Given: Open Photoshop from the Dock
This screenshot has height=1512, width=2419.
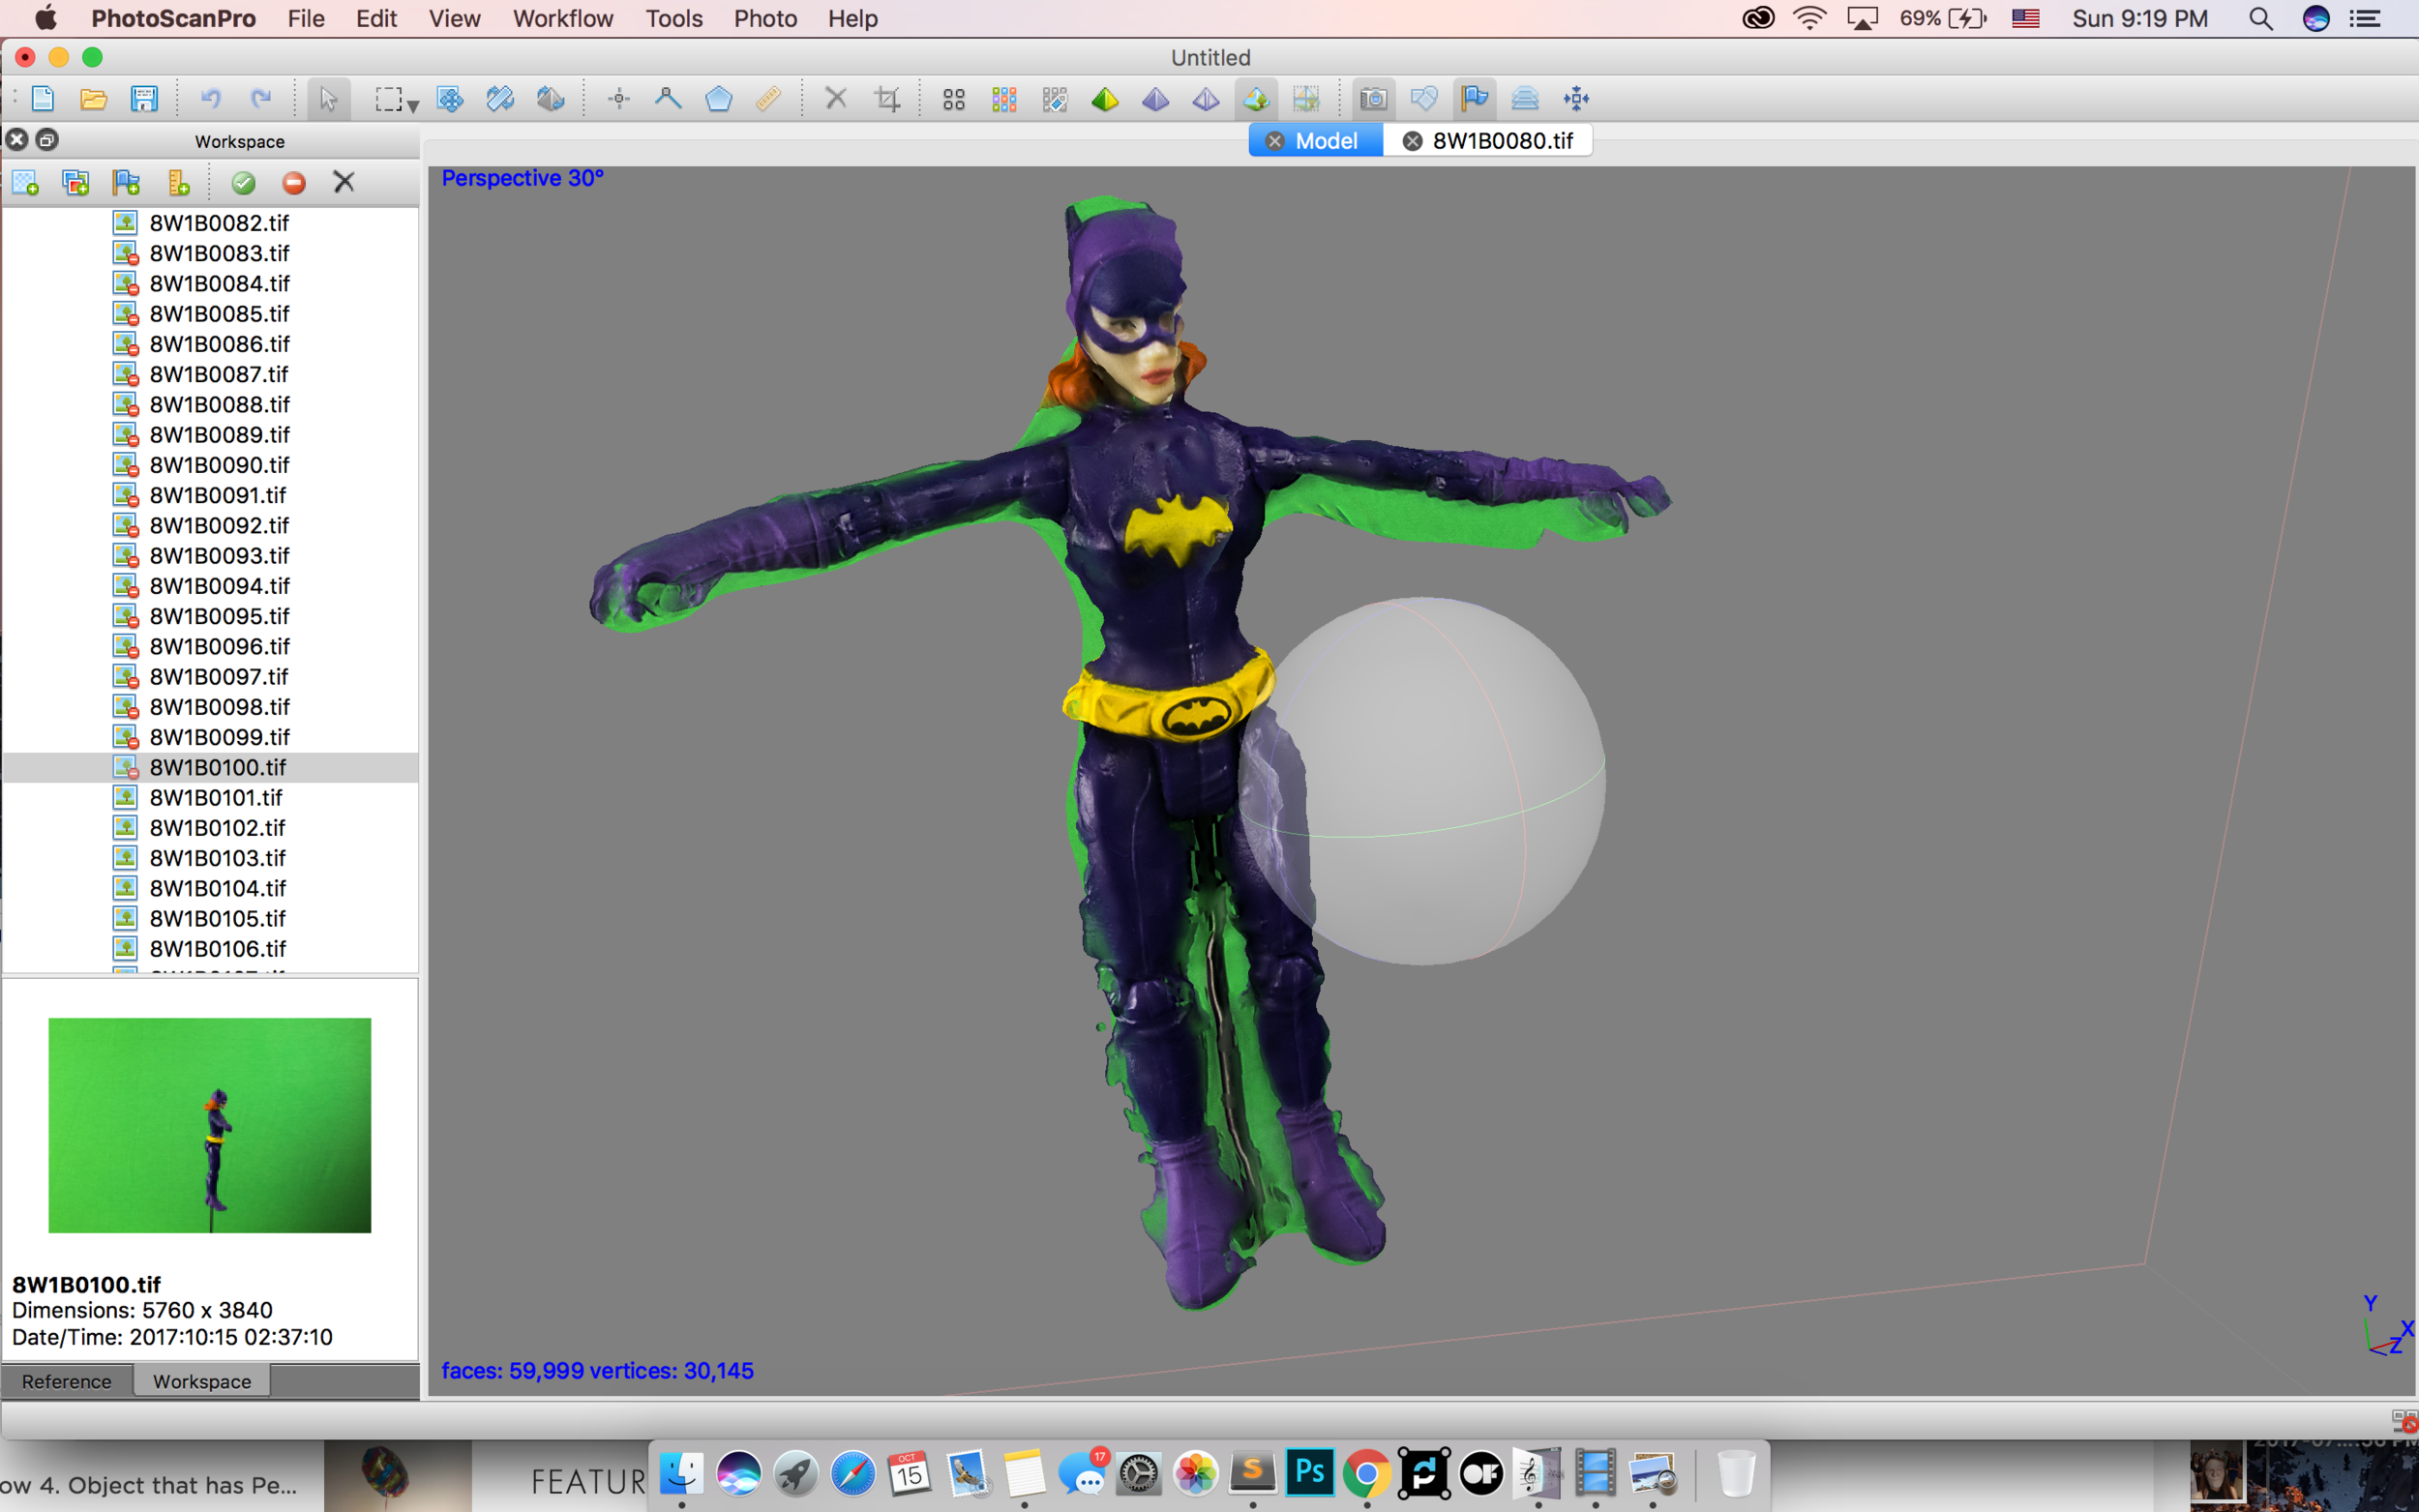Looking at the screenshot, I should (1310, 1472).
